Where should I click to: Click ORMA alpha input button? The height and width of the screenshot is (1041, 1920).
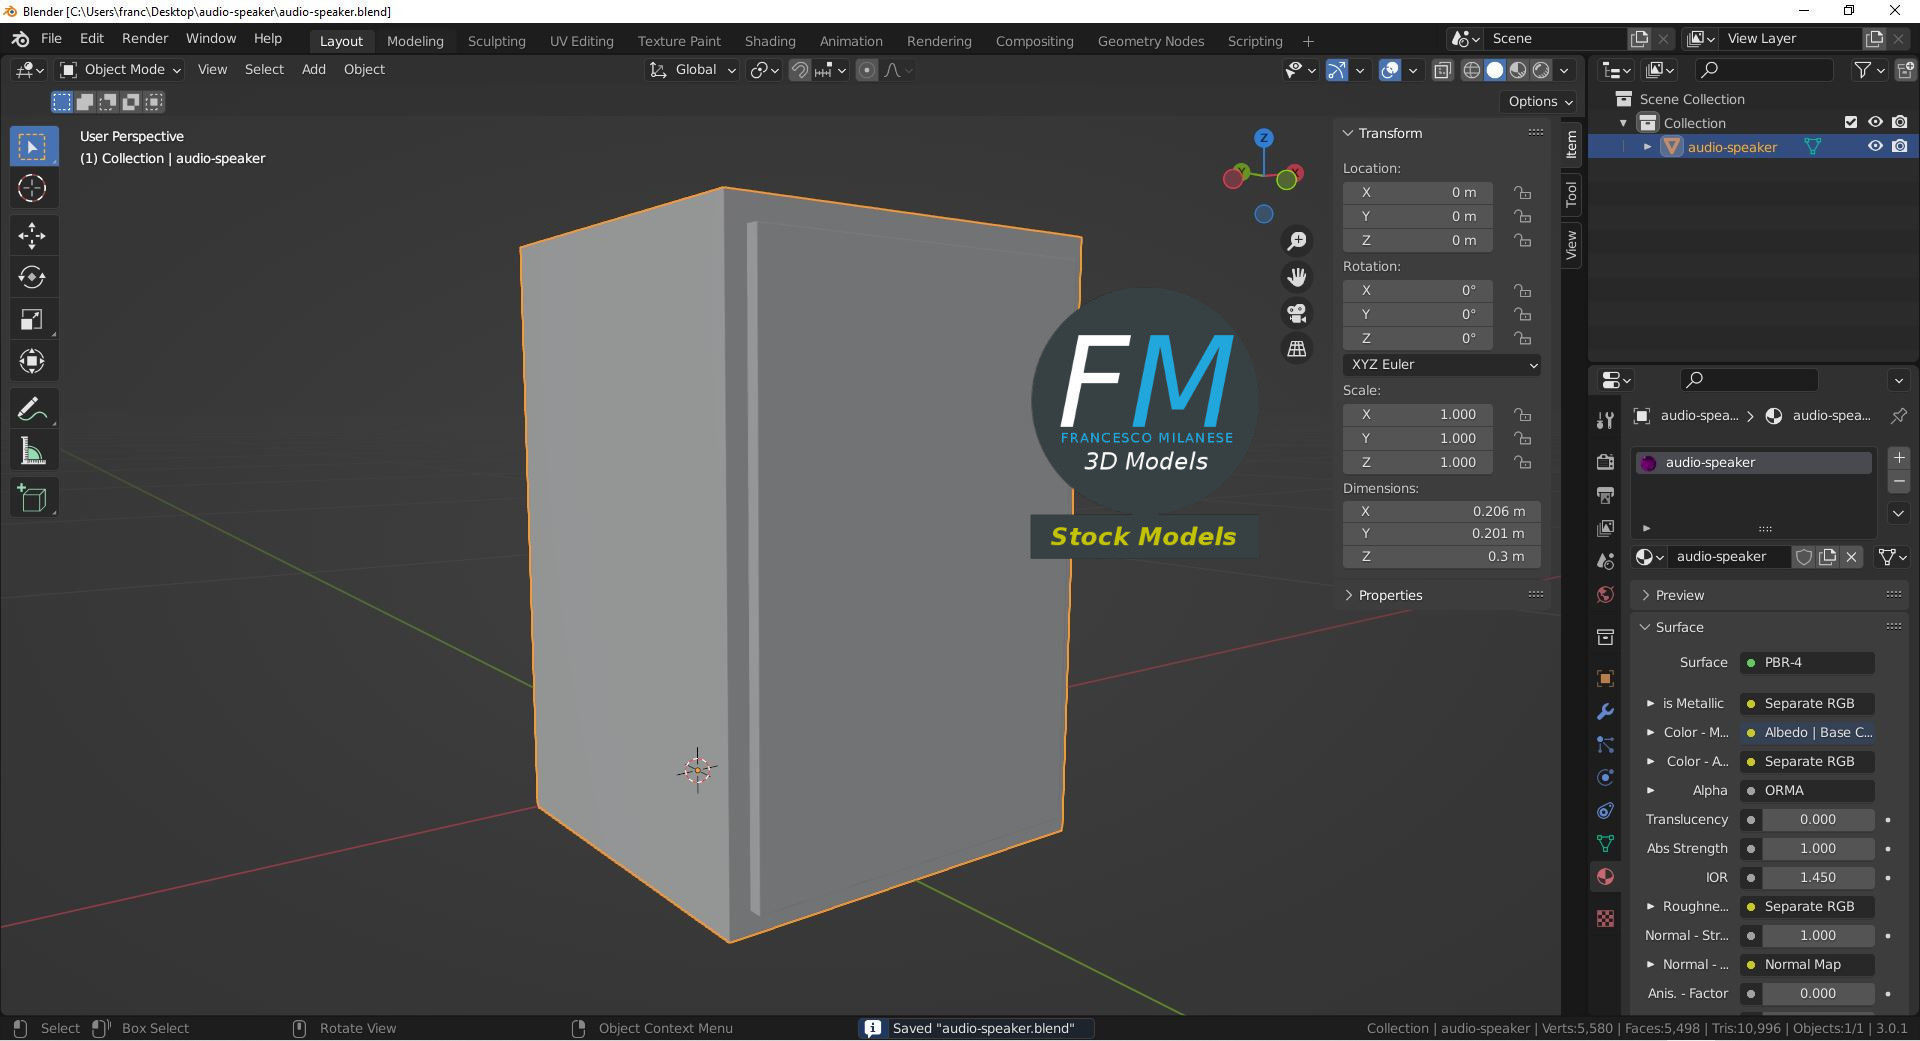point(1807,790)
